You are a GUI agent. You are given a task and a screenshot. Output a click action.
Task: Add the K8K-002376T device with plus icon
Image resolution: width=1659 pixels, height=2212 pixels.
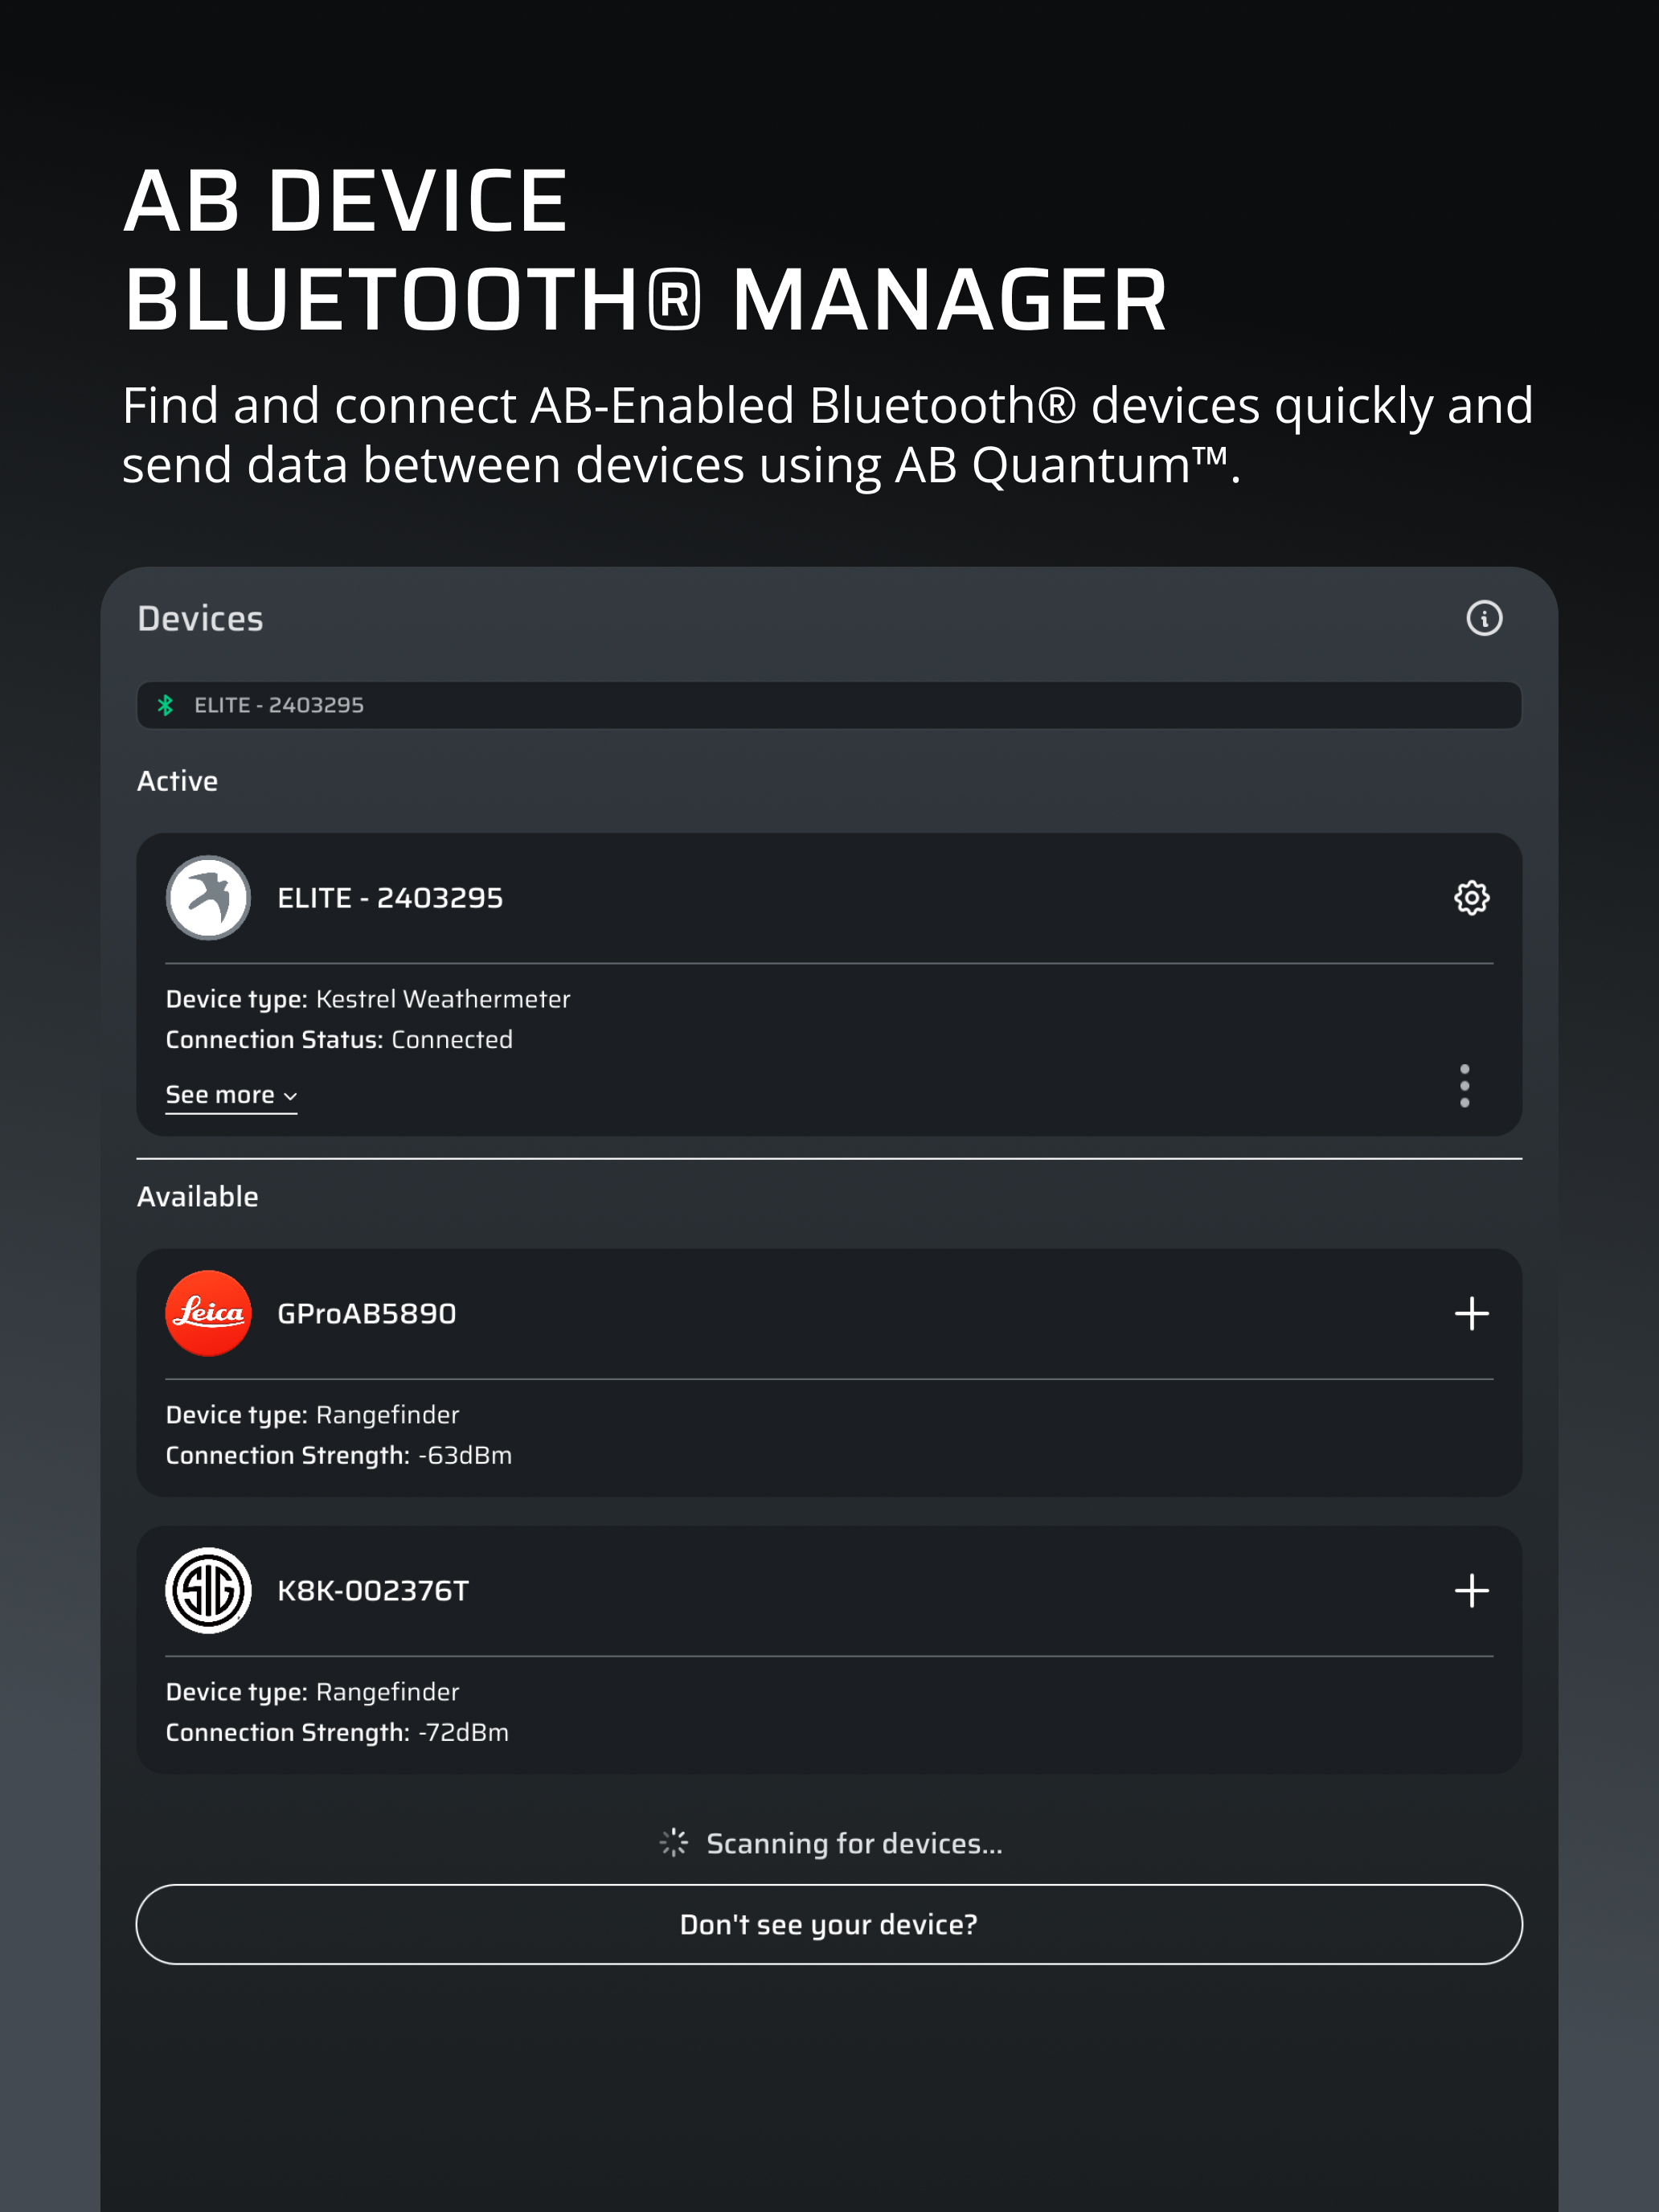click(x=1471, y=1590)
